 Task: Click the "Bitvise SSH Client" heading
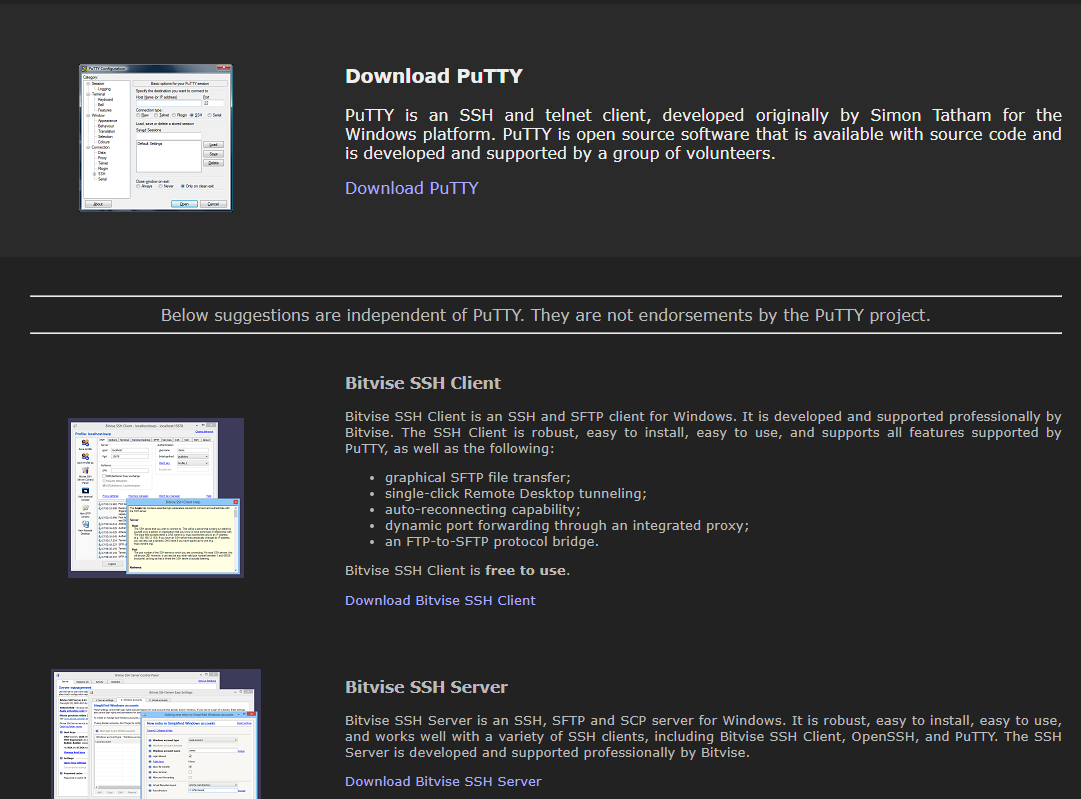pos(423,383)
